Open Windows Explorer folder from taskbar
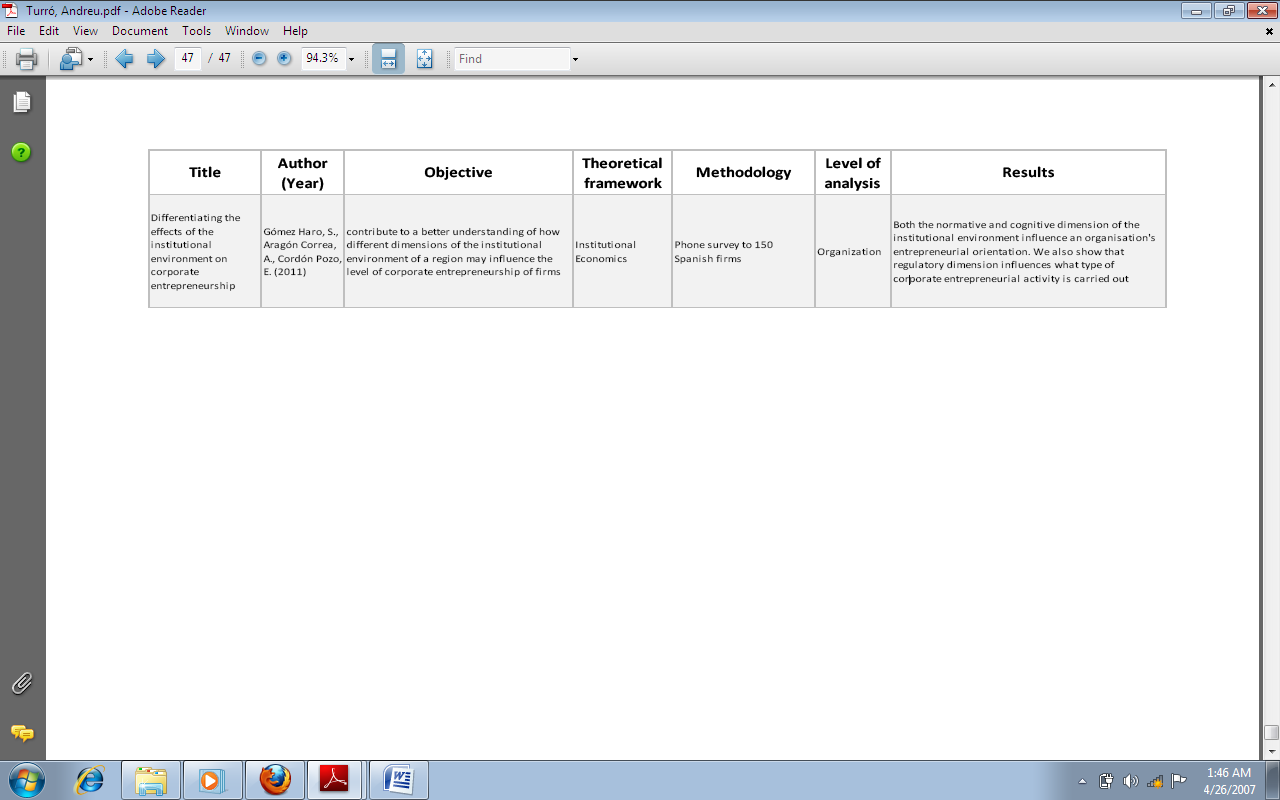 151,779
